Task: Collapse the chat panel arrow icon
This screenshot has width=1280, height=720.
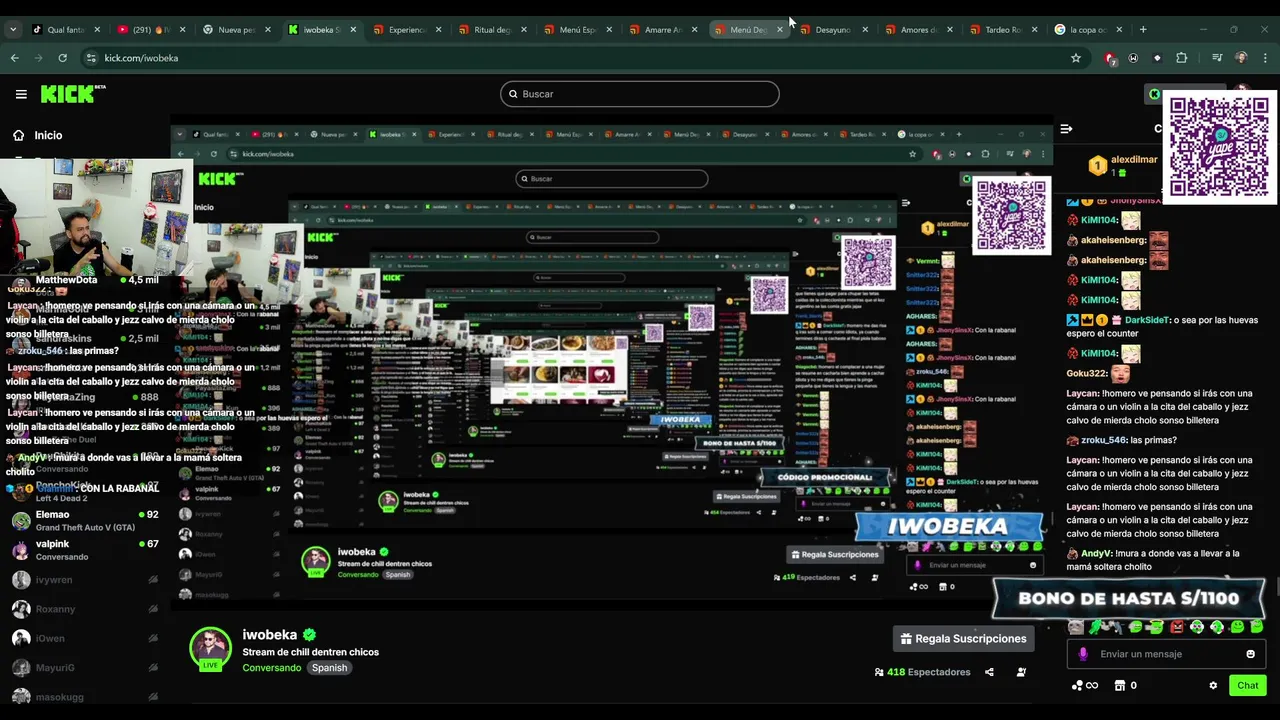Action: click(x=1066, y=129)
